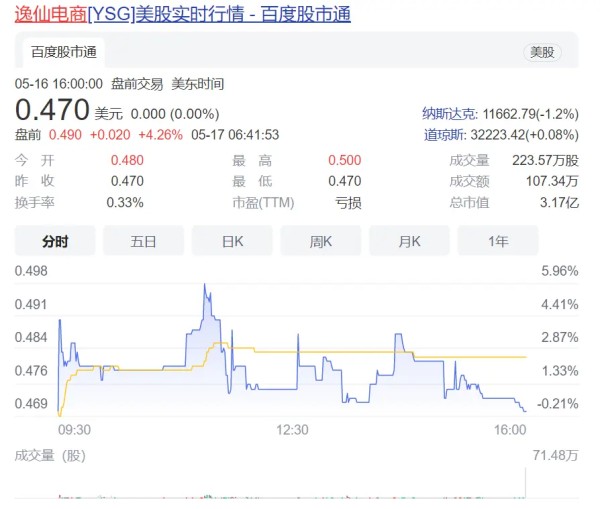Click the pre-market change +4.26%
Viewport: 600px width, 509px height.
(x=160, y=135)
